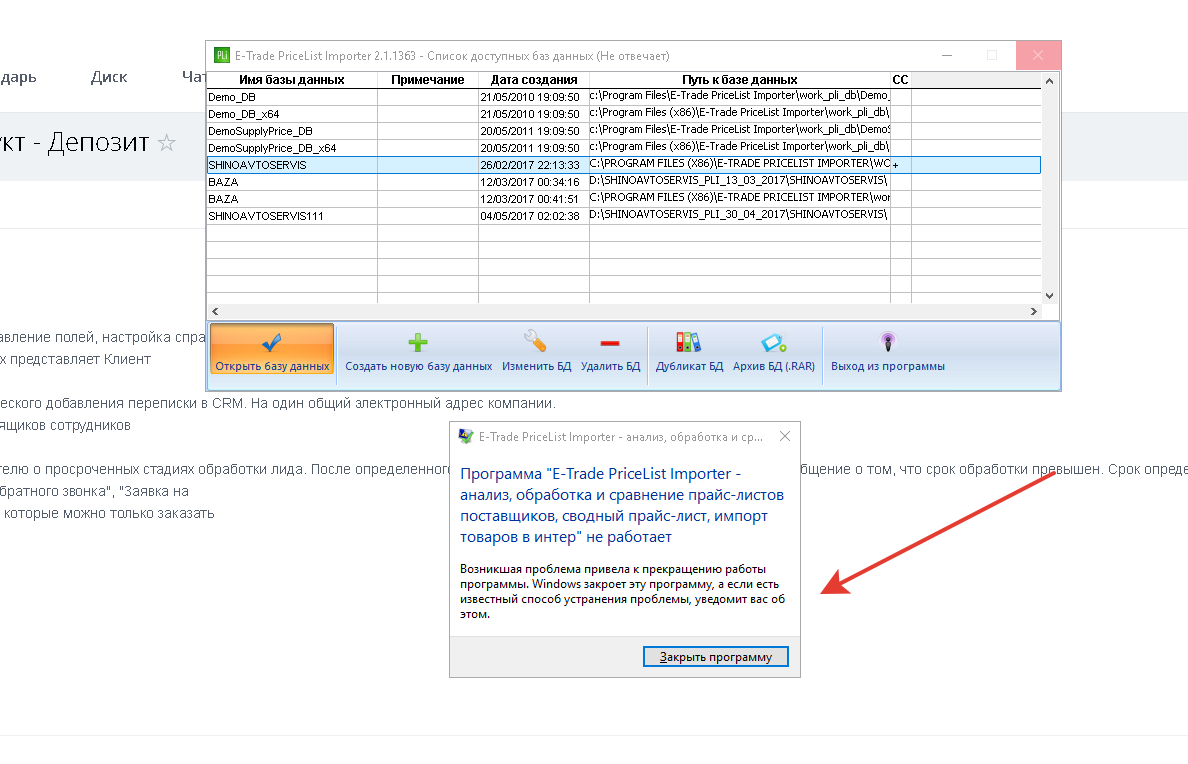Image resolution: width=1188 pixels, height=764 pixels.
Task: Click the RAR Archive database icon
Action: click(x=774, y=343)
